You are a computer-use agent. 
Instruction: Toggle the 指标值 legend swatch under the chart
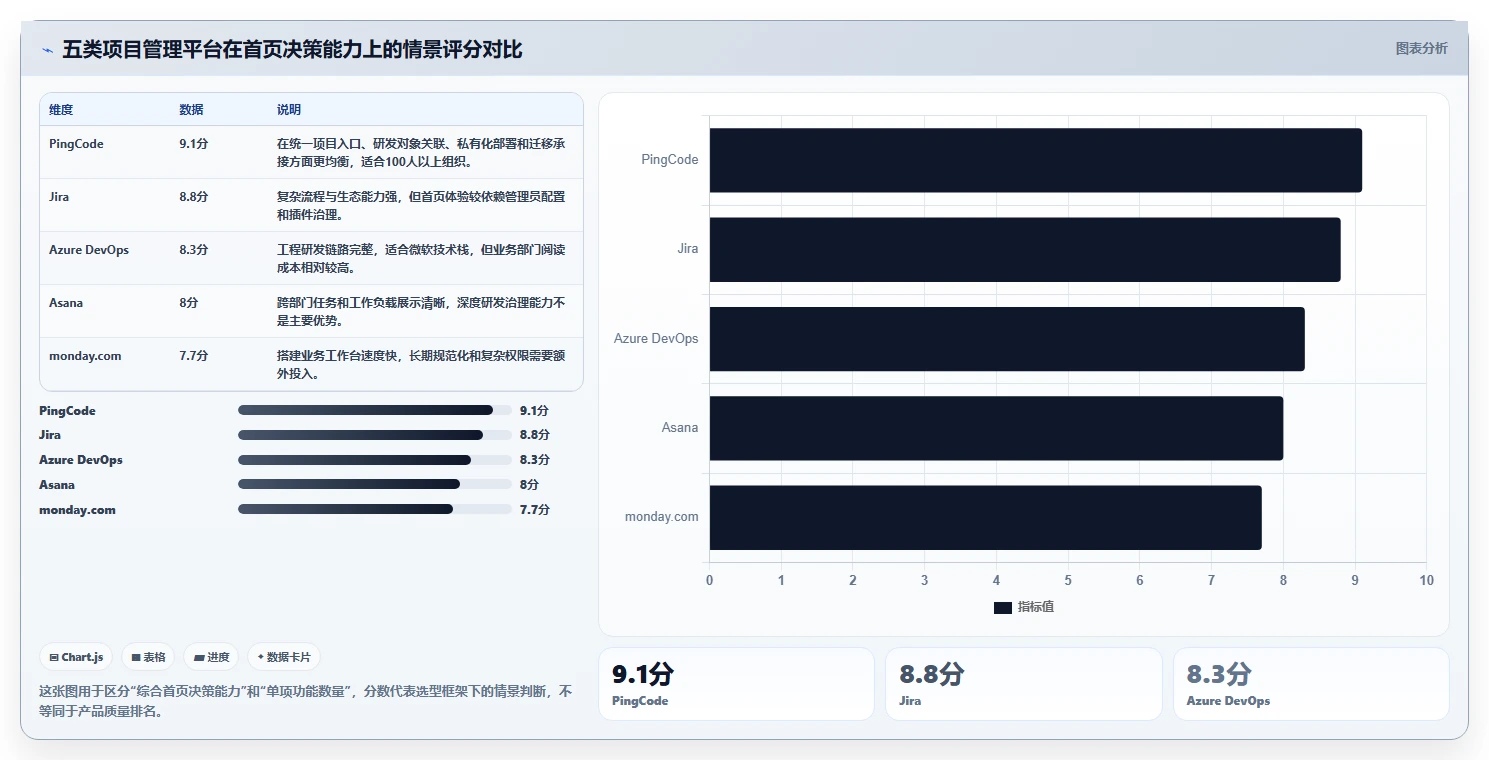pyautogui.click(x=1003, y=607)
